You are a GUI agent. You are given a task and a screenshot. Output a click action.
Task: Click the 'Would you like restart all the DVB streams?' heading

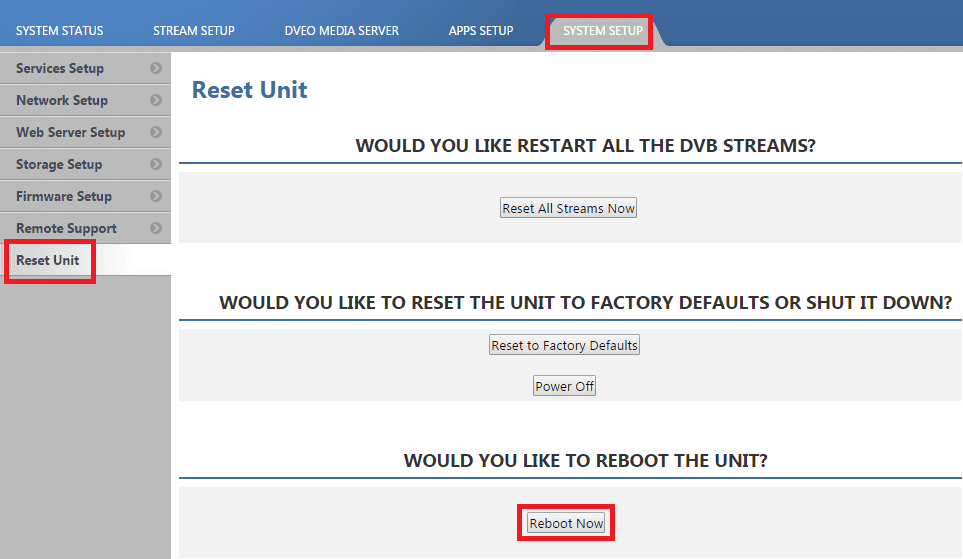click(585, 146)
